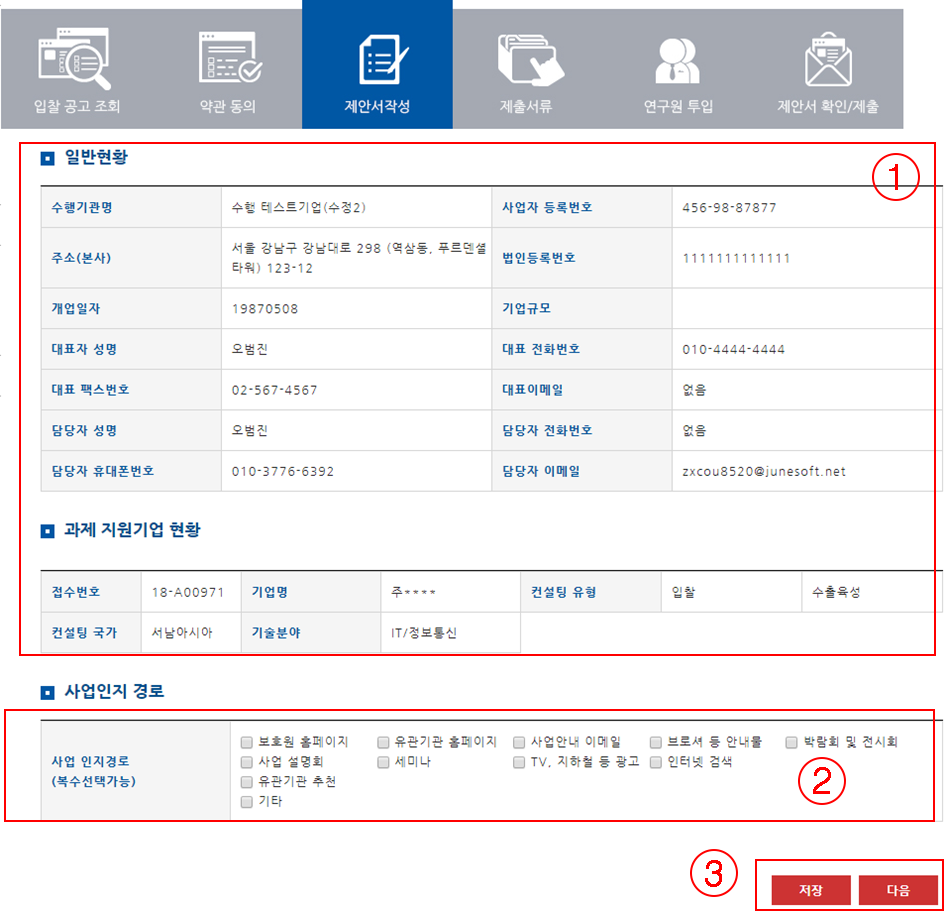The width and height of the screenshot is (950, 915).
Task: Click the red 다음 button
Action: point(898,890)
